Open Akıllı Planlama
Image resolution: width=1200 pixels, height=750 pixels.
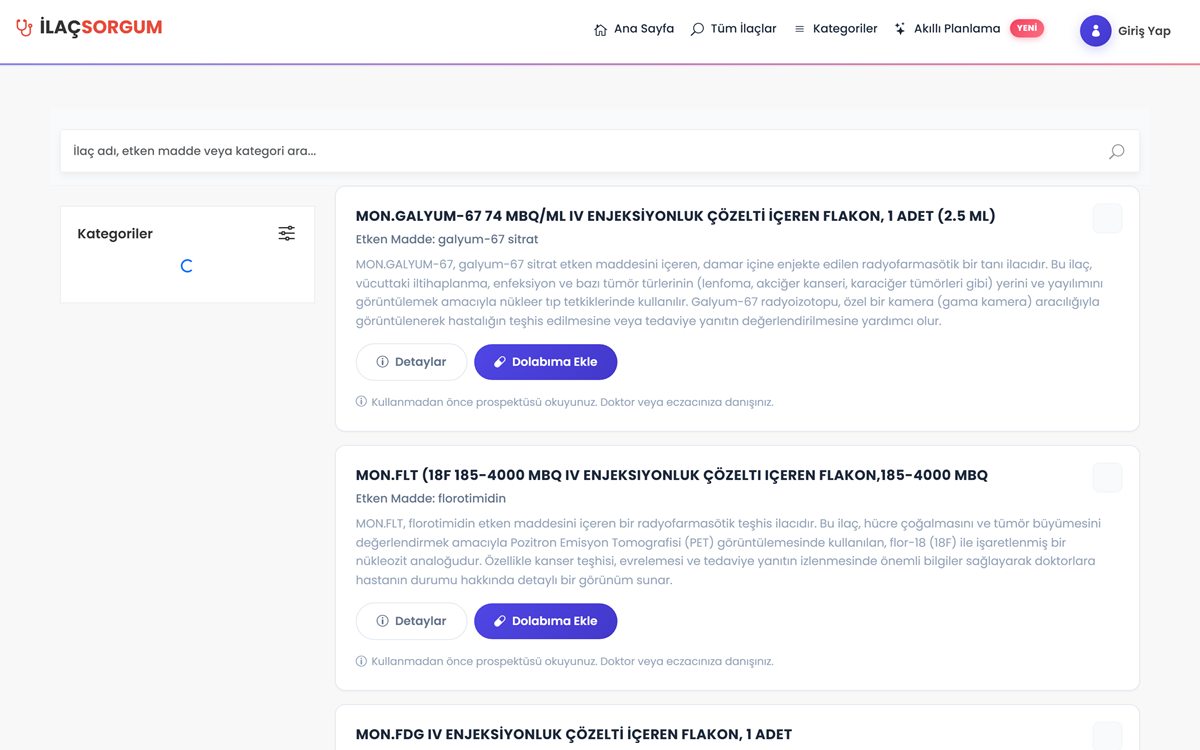[x=947, y=29]
